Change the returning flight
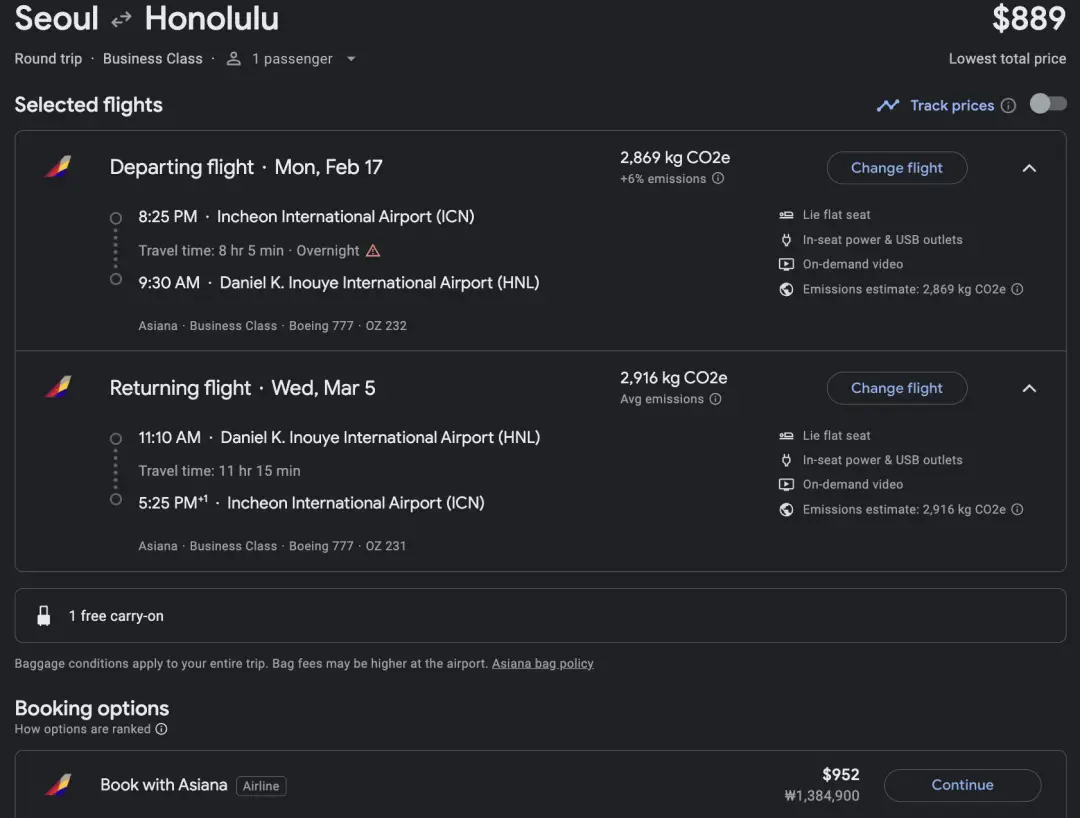This screenshot has height=818, width=1080. (896, 388)
